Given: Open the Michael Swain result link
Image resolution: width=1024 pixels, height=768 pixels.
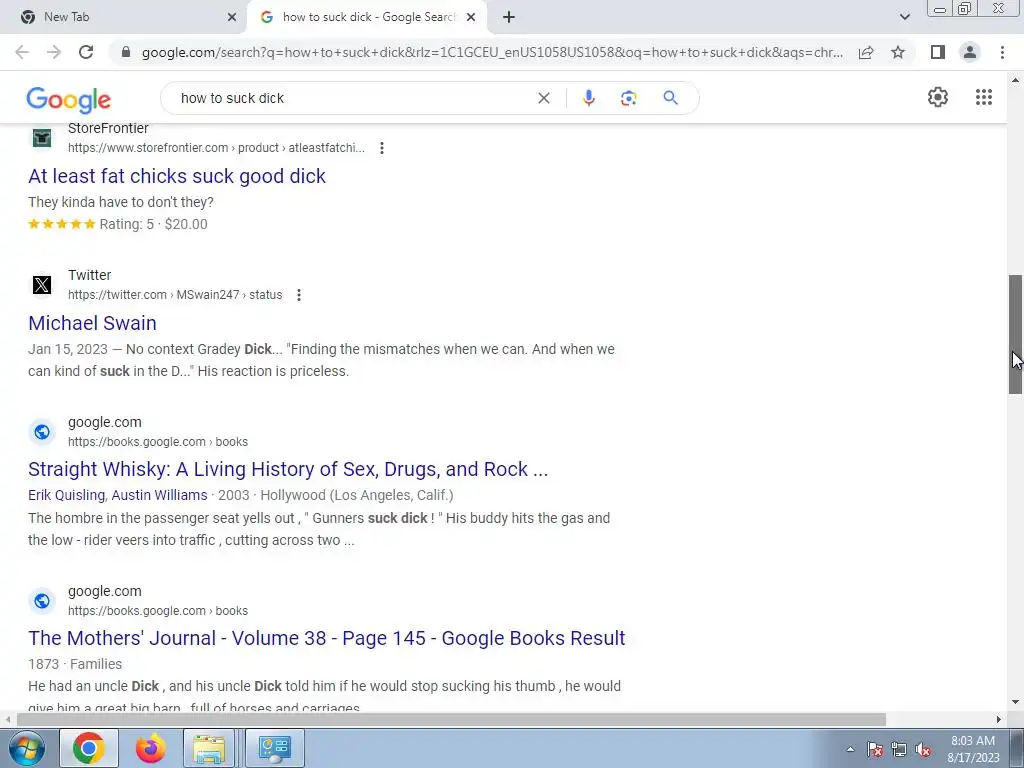Looking at the screenshot, I should coord(92,323).
